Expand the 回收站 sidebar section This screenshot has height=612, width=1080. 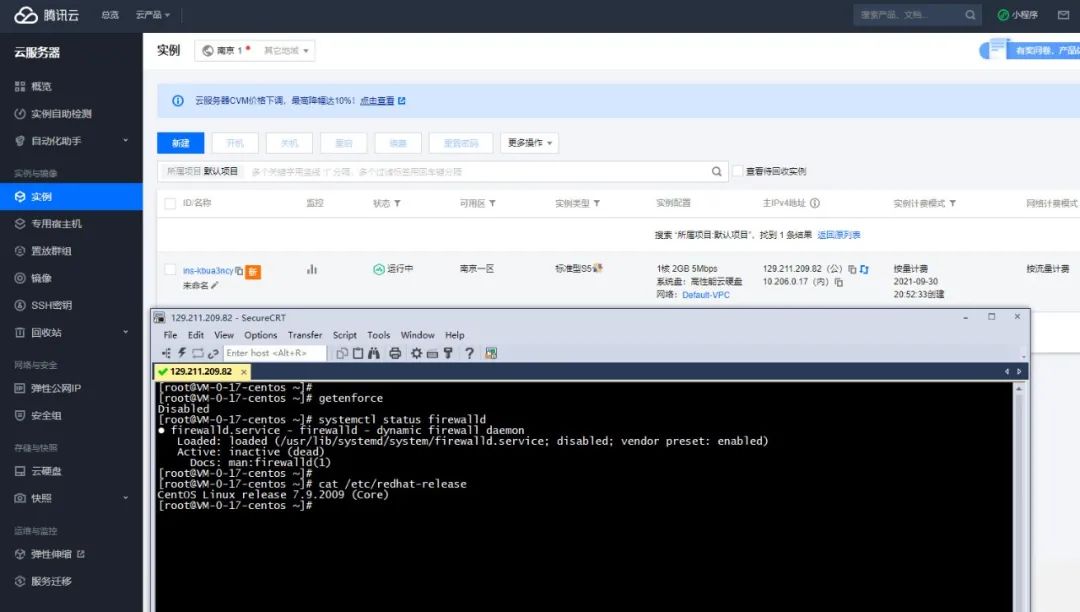[125, 332]
